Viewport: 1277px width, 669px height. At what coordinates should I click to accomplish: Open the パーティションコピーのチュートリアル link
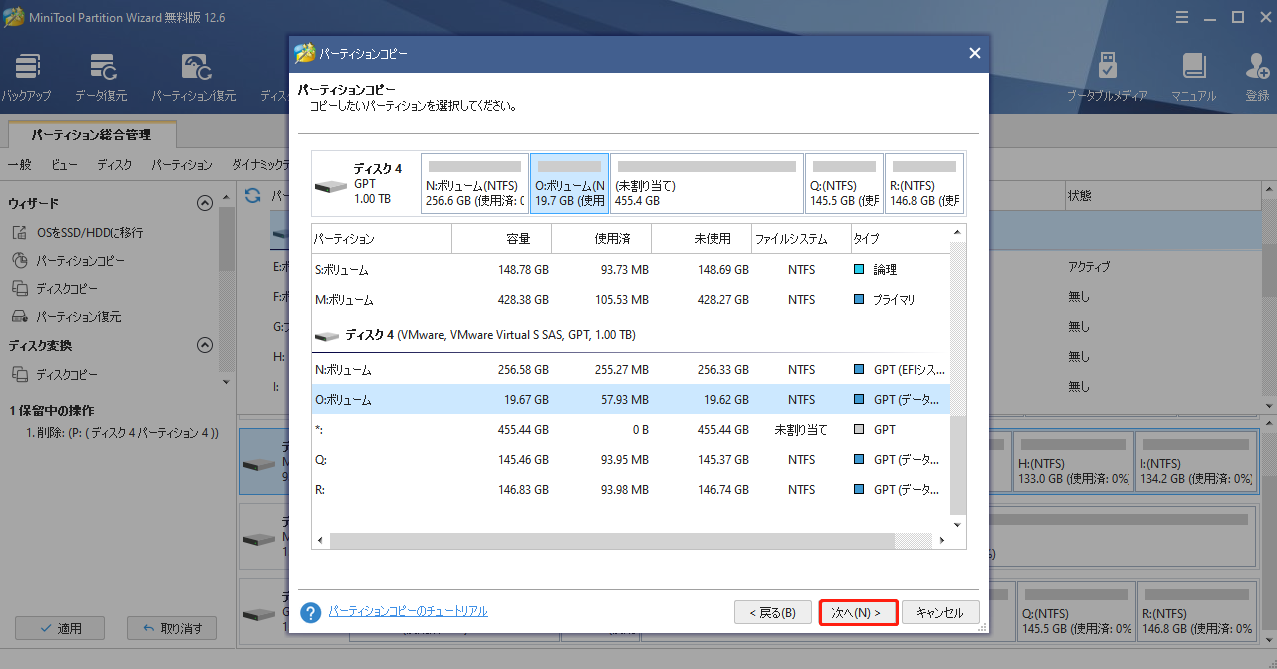point(410,611)
